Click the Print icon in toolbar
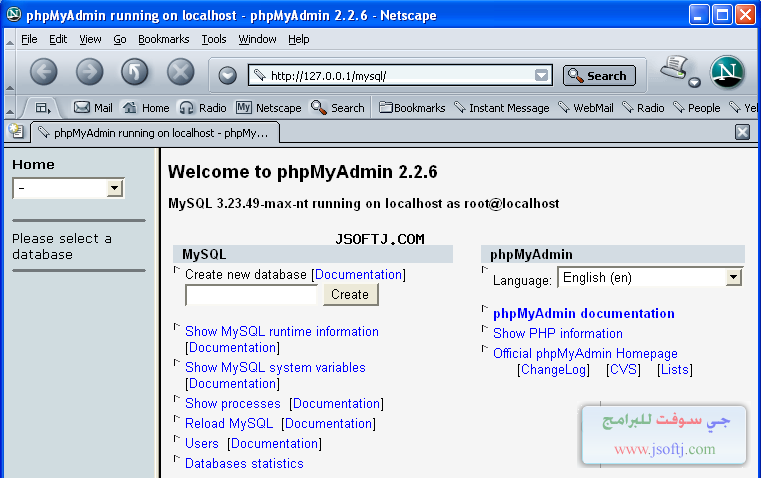 tap(674, 67)
